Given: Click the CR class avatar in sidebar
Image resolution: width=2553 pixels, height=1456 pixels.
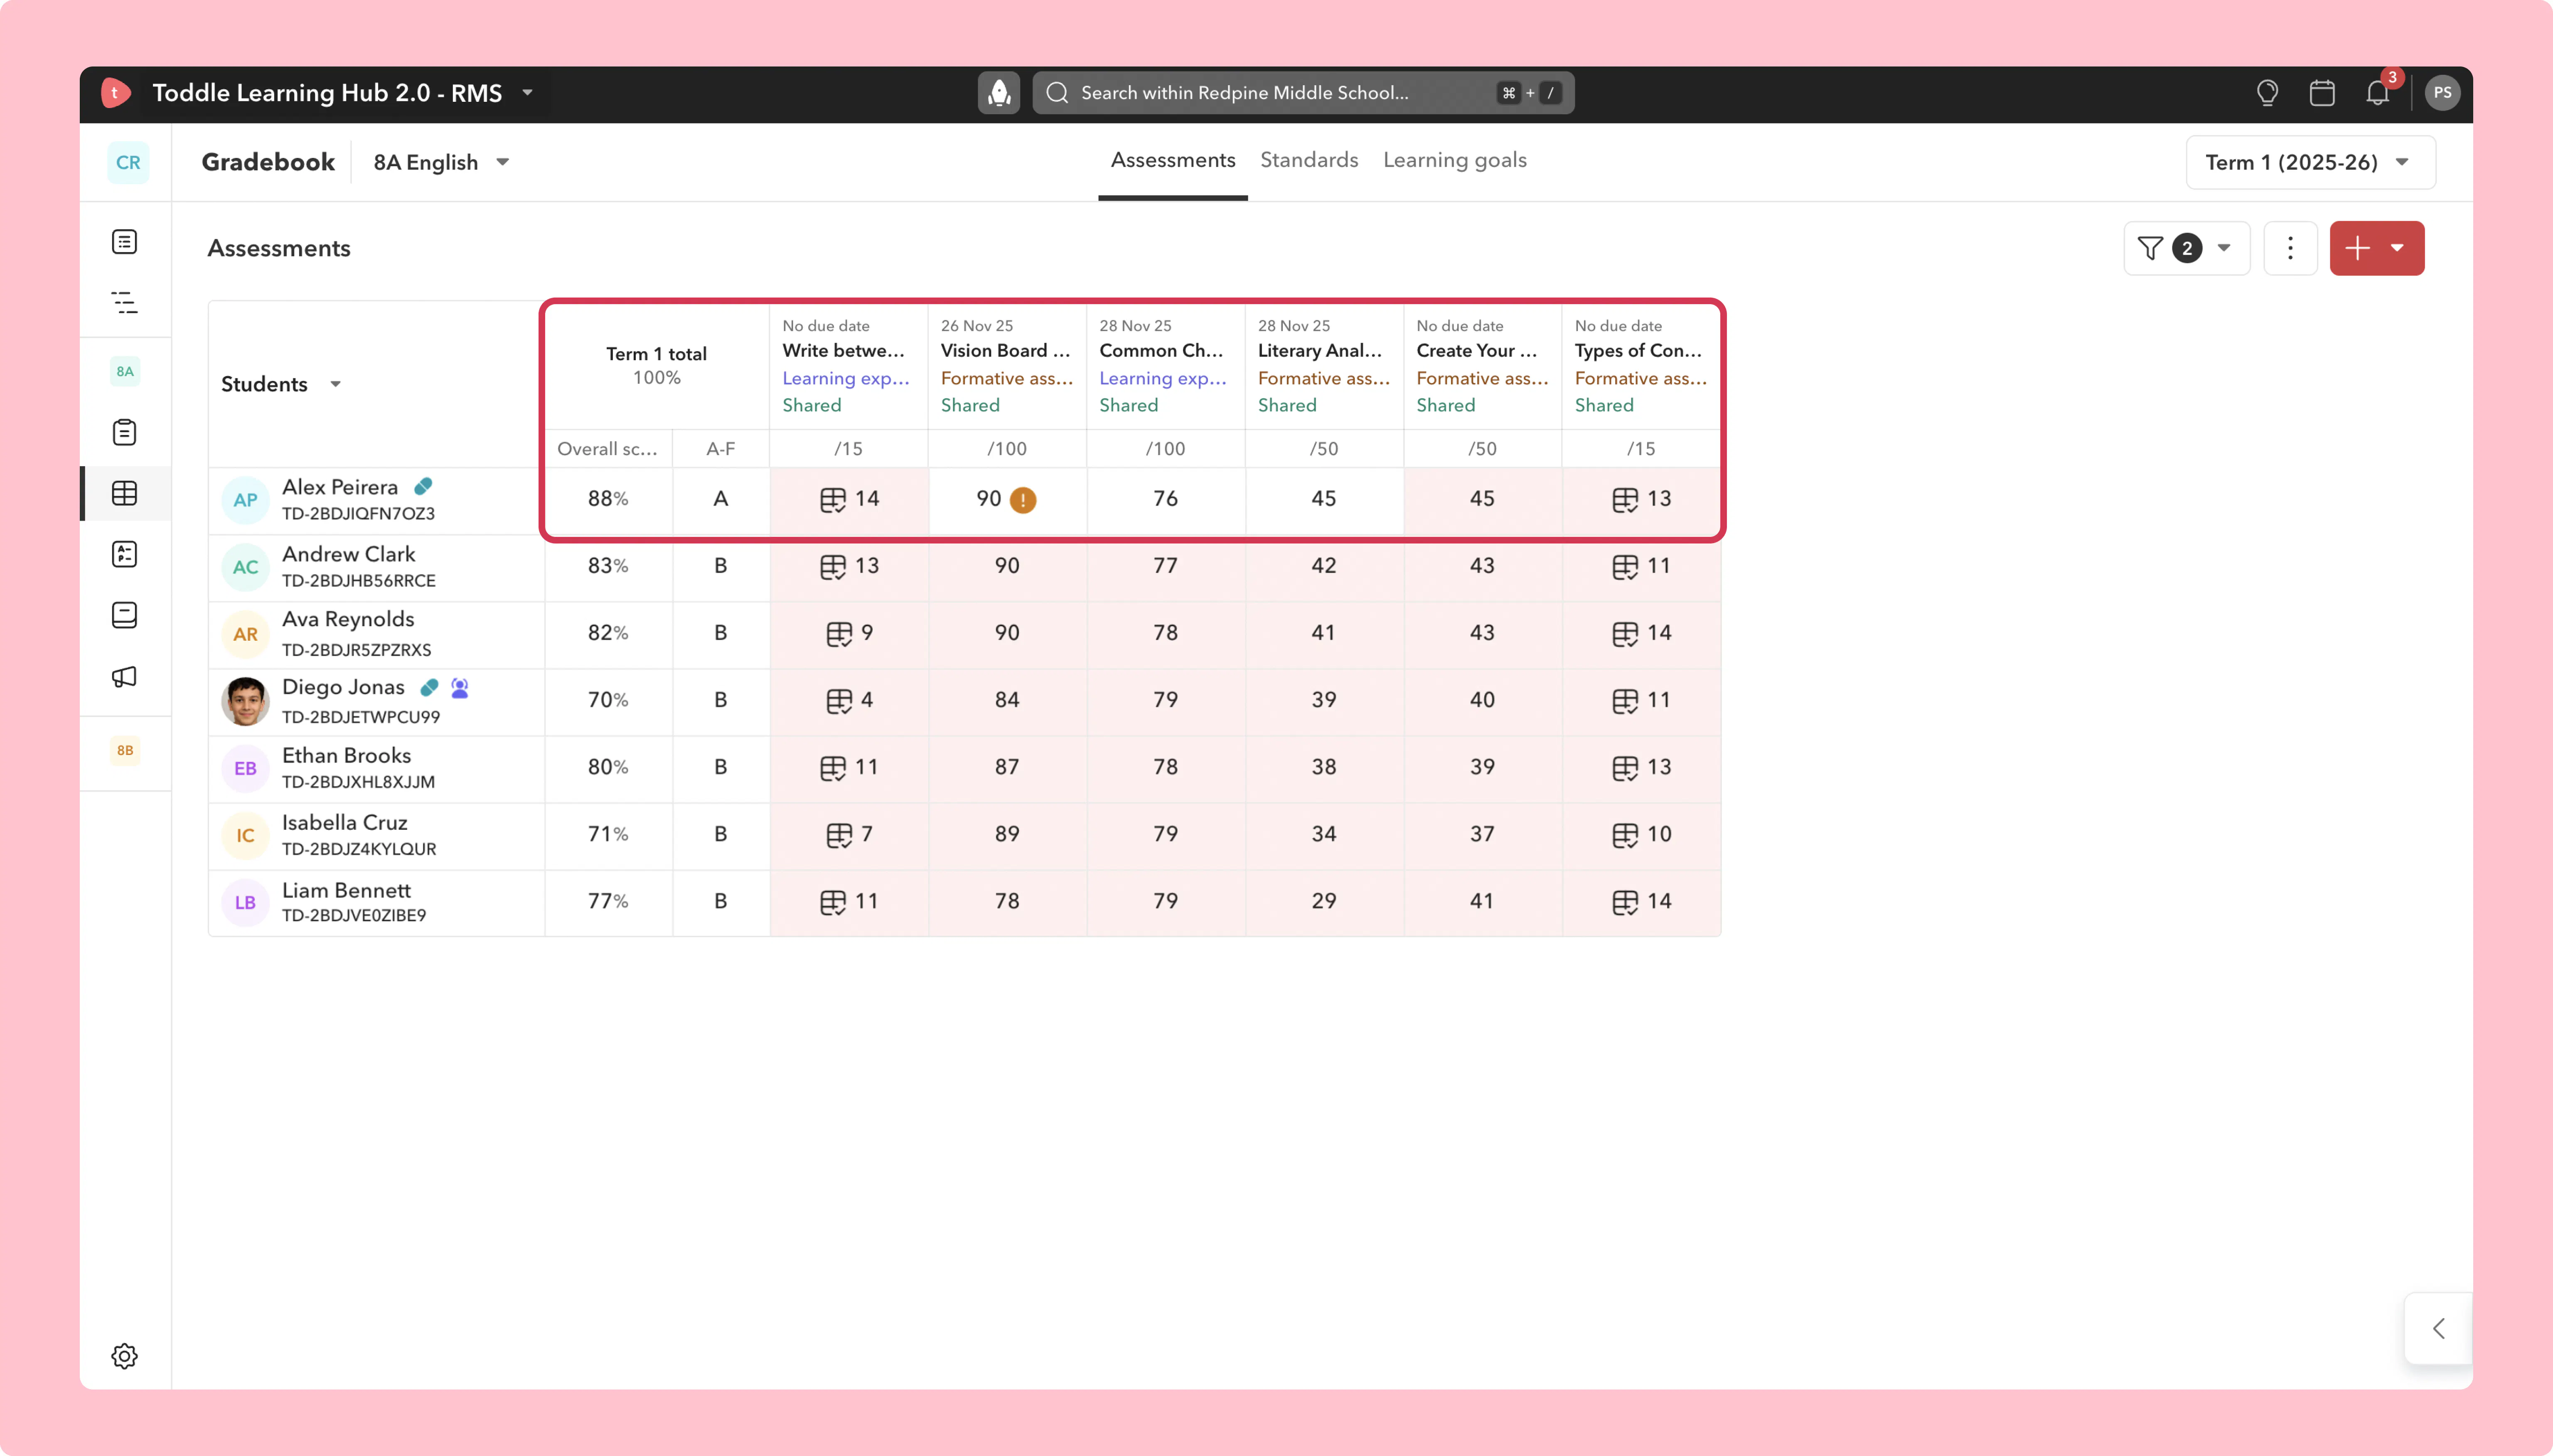Looking at the screenshot, I should click(128, 162).
